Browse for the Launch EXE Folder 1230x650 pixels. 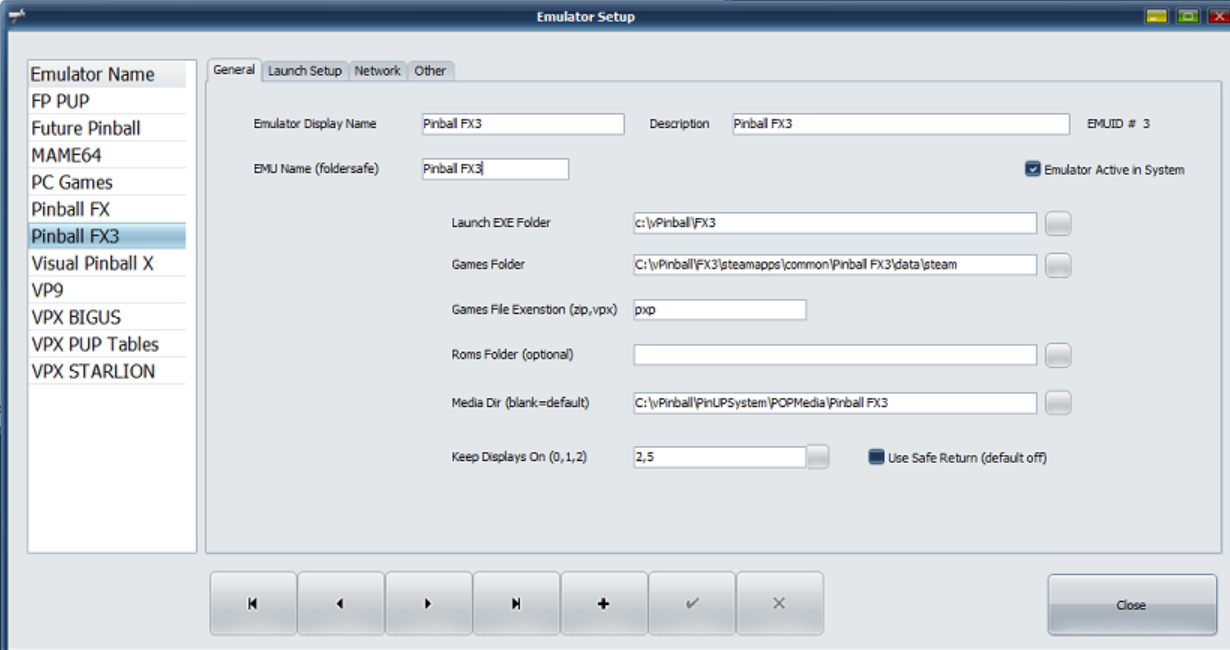[x=1058, y=223]
